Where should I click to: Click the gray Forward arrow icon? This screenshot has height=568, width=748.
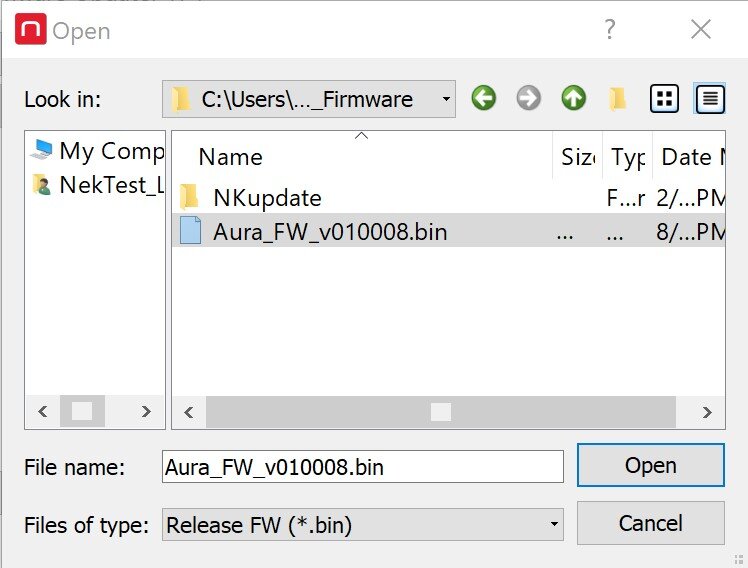[x=529, y=98]
